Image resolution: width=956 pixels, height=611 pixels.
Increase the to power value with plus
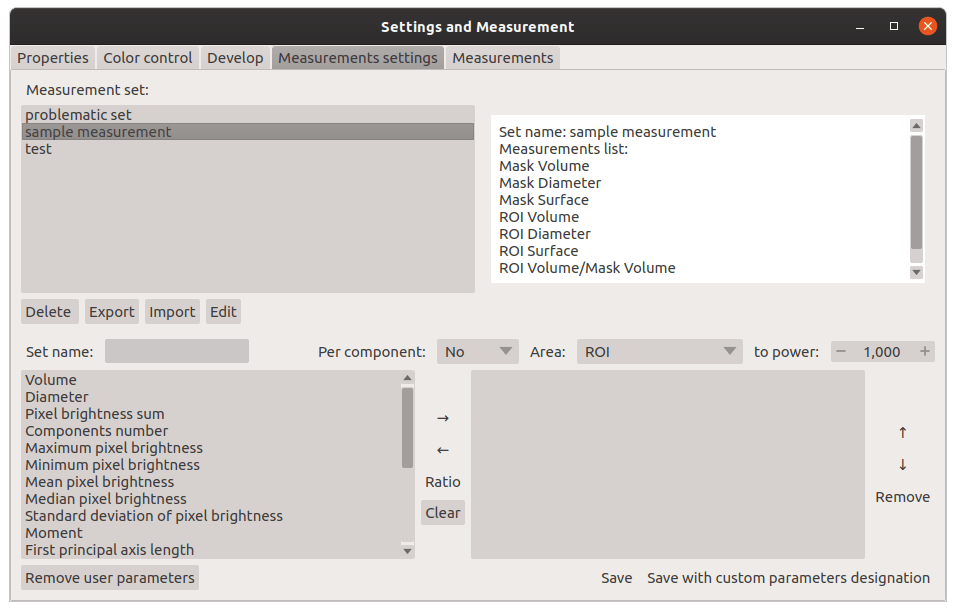[924, 352]
